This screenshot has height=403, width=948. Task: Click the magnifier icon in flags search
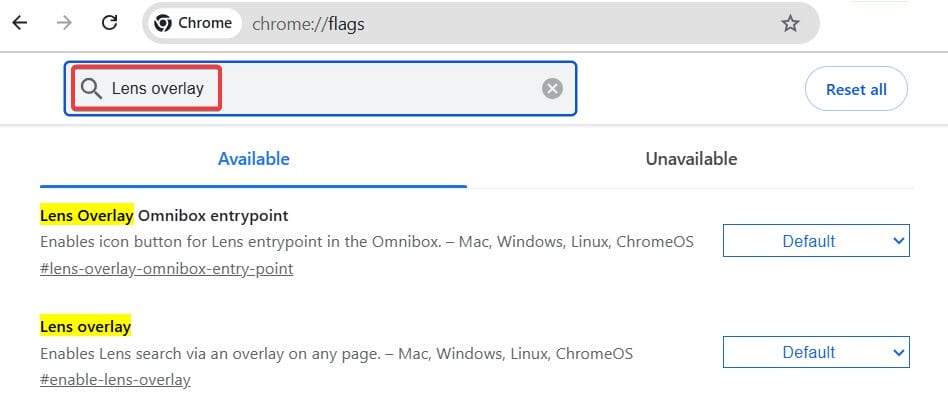point(92,89)
